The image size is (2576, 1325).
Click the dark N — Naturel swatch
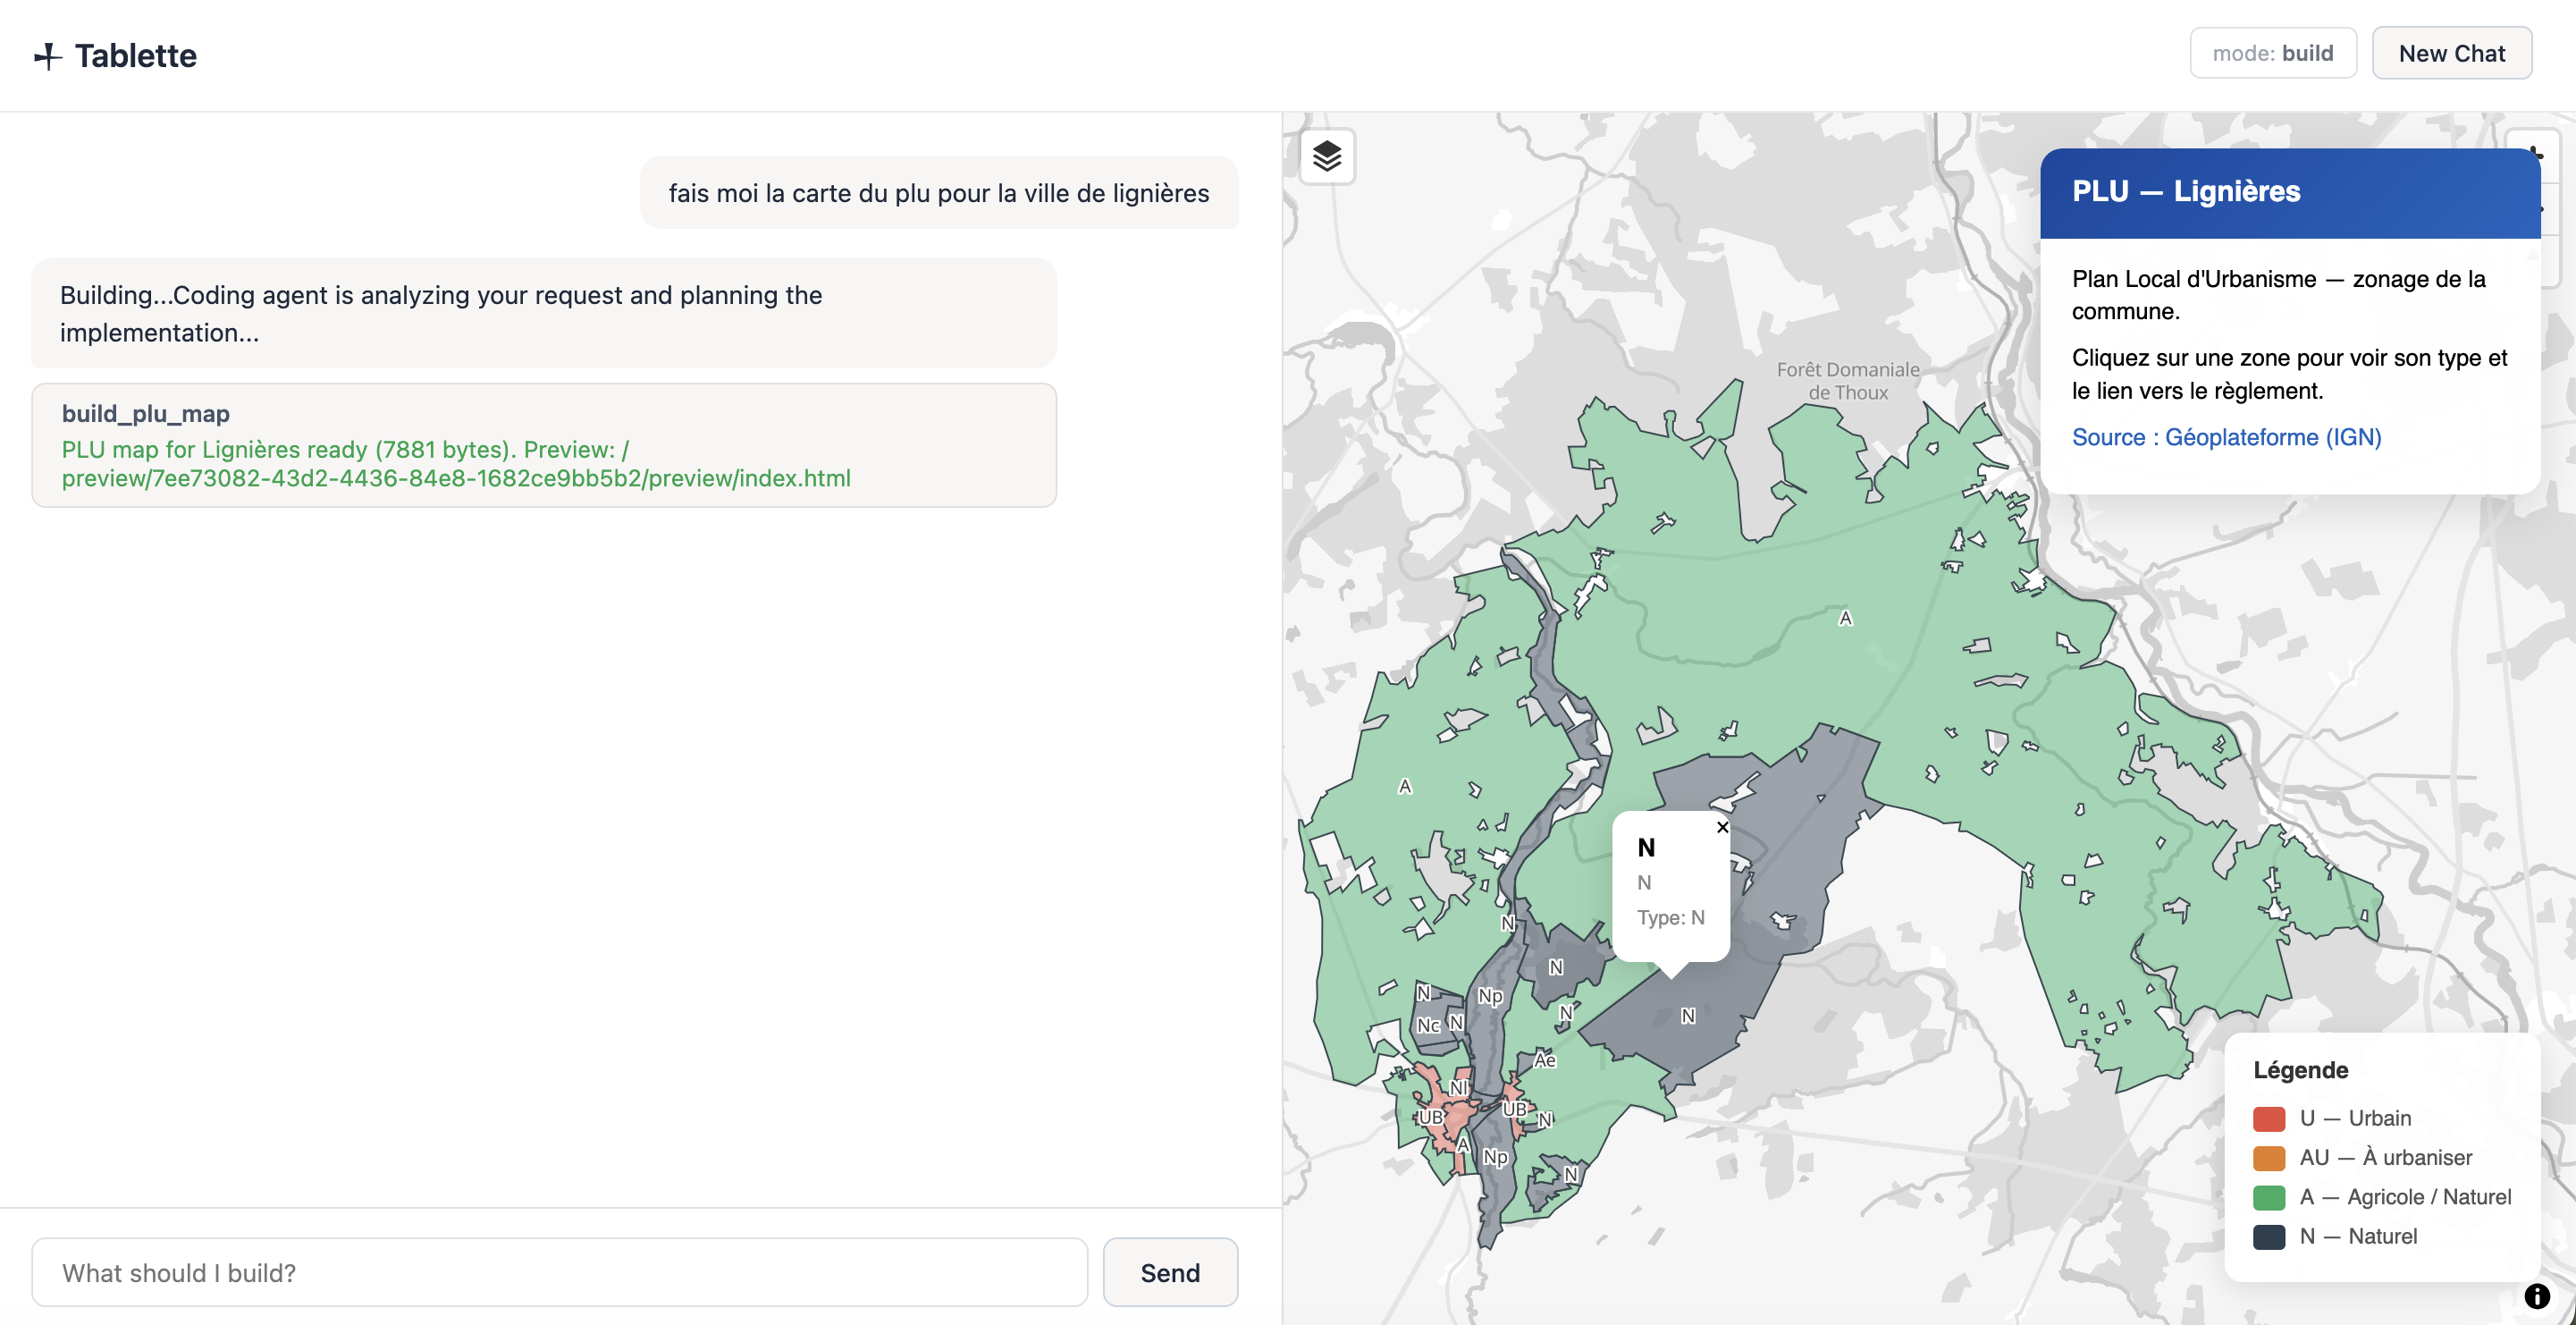tap(2269, 1236)
